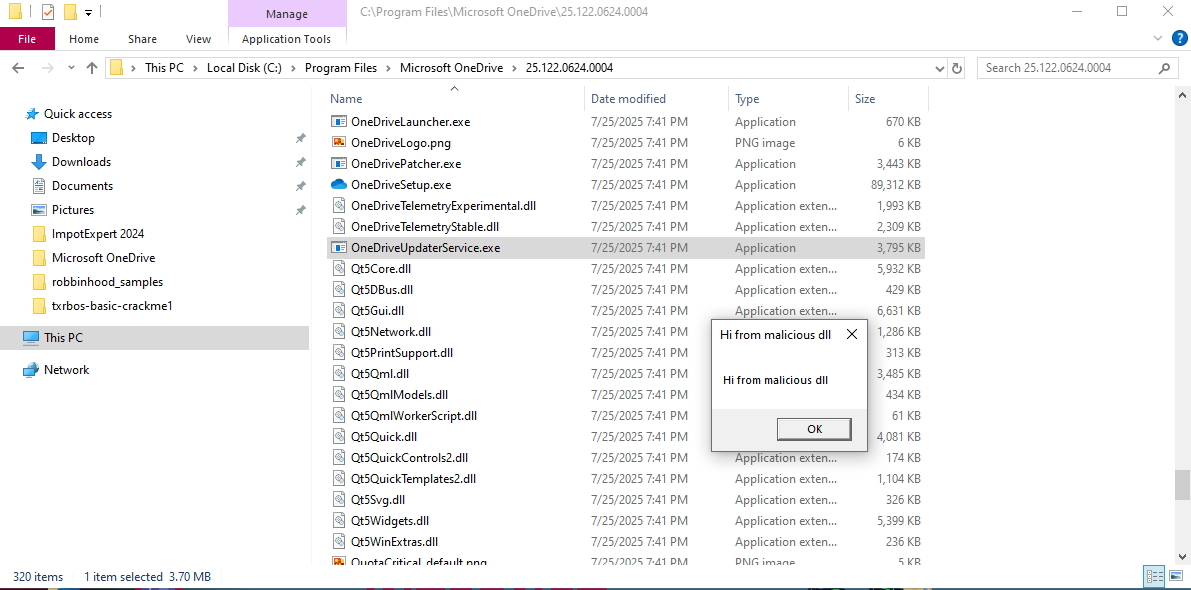
Task: Click the Qt5Svg.dll file icon
Action: click(339, 500)
